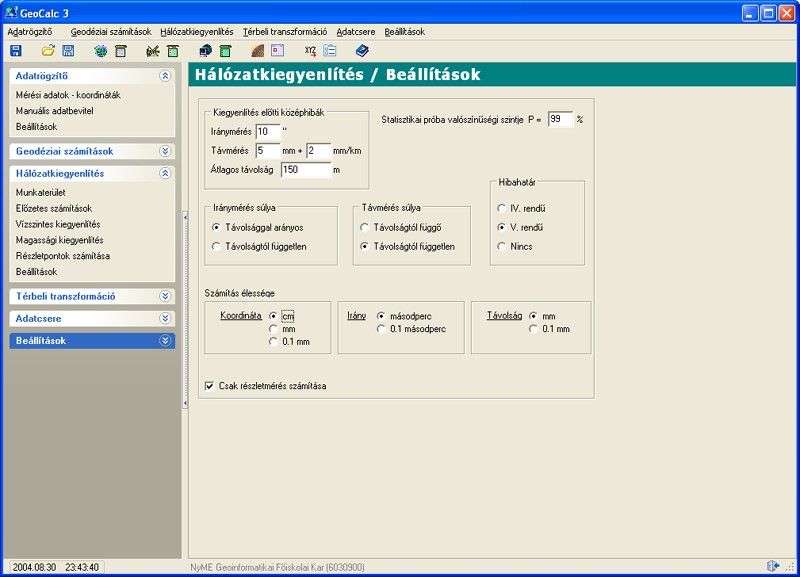Viewport: 800px width, 577px height.
Task: Click the XYZ coordinate toolbar icon
Action: pyautogui.click(x=310, y=51)
